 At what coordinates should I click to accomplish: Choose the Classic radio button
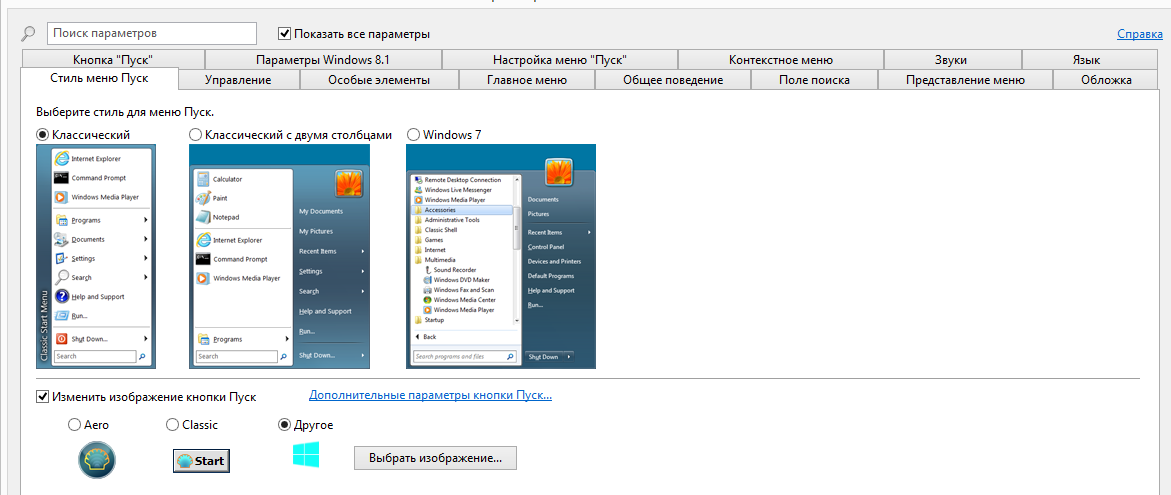pyautogui.click(x=171, y=425)
